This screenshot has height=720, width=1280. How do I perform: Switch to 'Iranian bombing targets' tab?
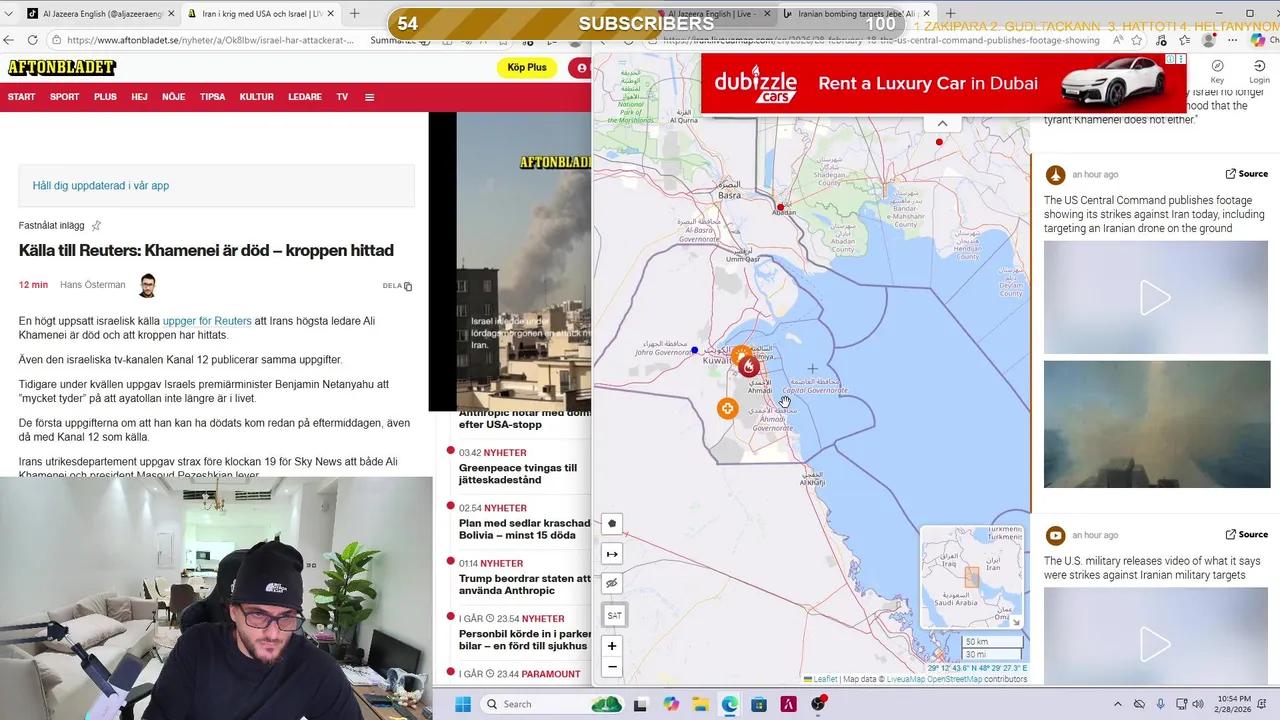[x=858, y=14]
